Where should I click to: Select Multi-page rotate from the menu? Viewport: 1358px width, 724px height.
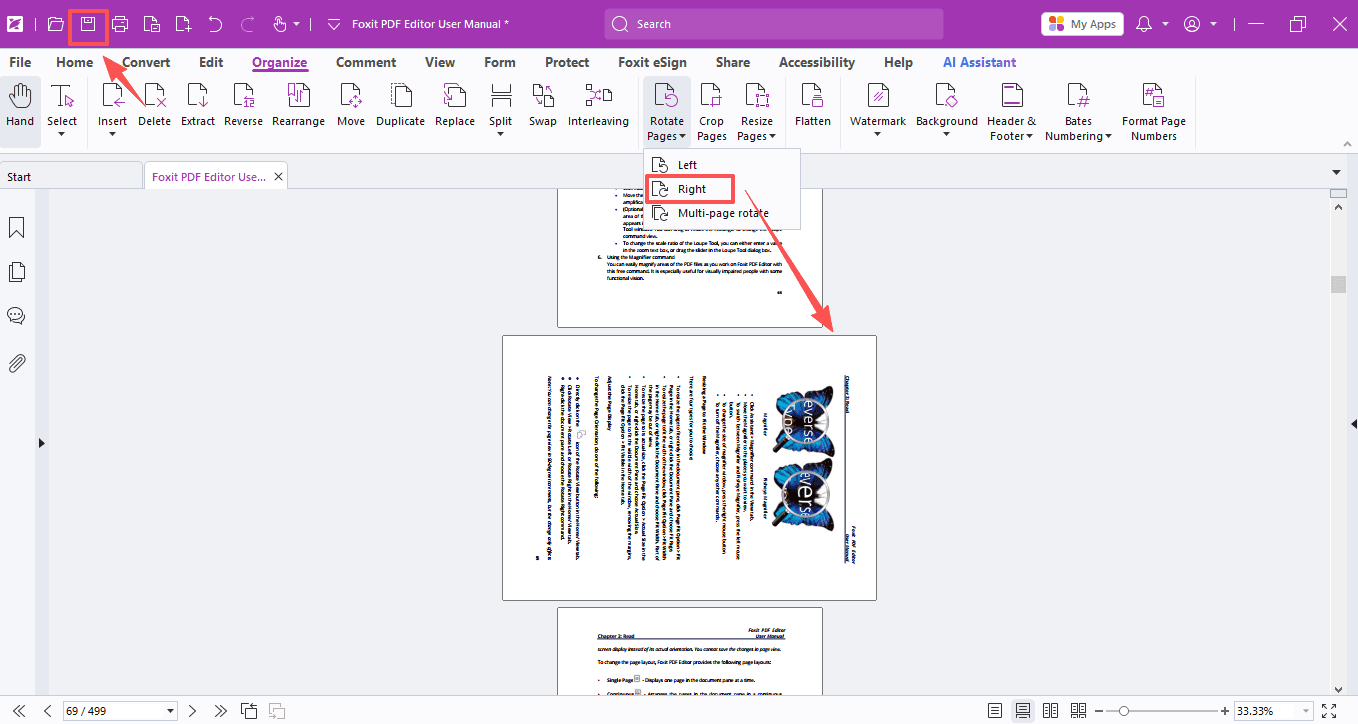tap(723, 213)
